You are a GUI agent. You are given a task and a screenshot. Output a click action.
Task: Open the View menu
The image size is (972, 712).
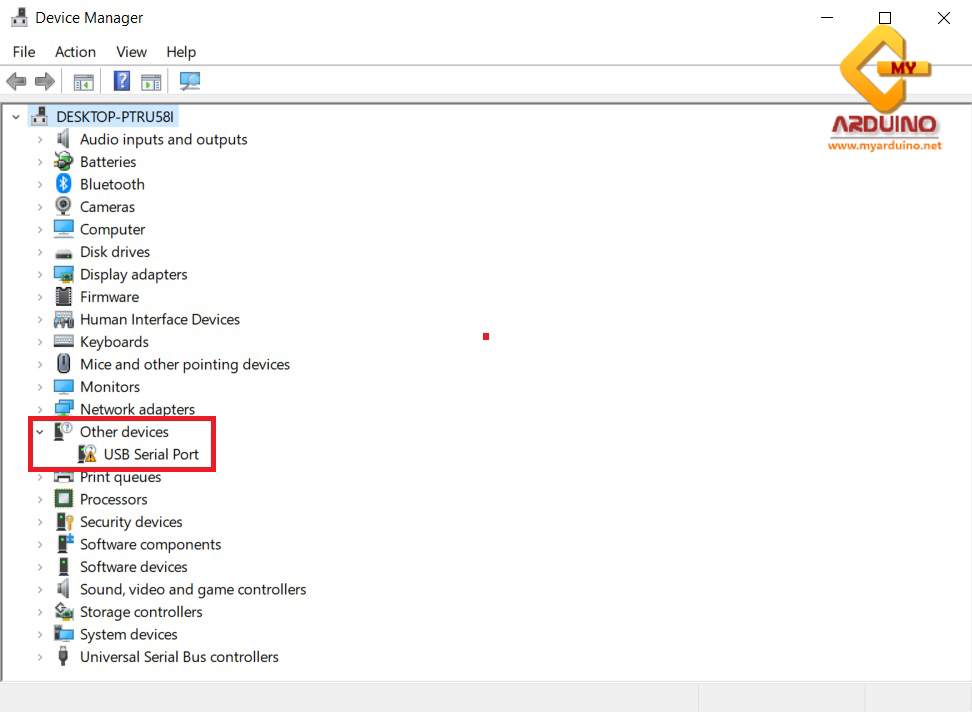131,51
